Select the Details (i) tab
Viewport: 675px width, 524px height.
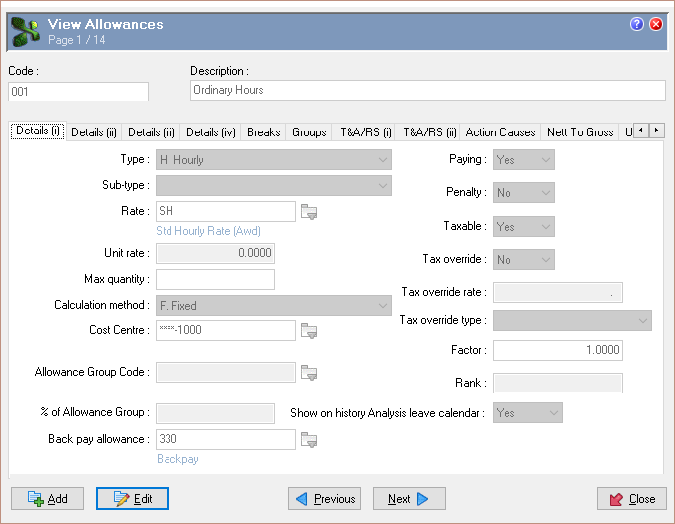[37, 131]
